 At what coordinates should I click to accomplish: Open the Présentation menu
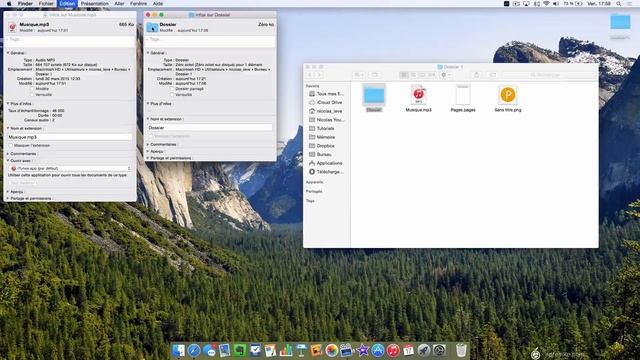[95, 4]
